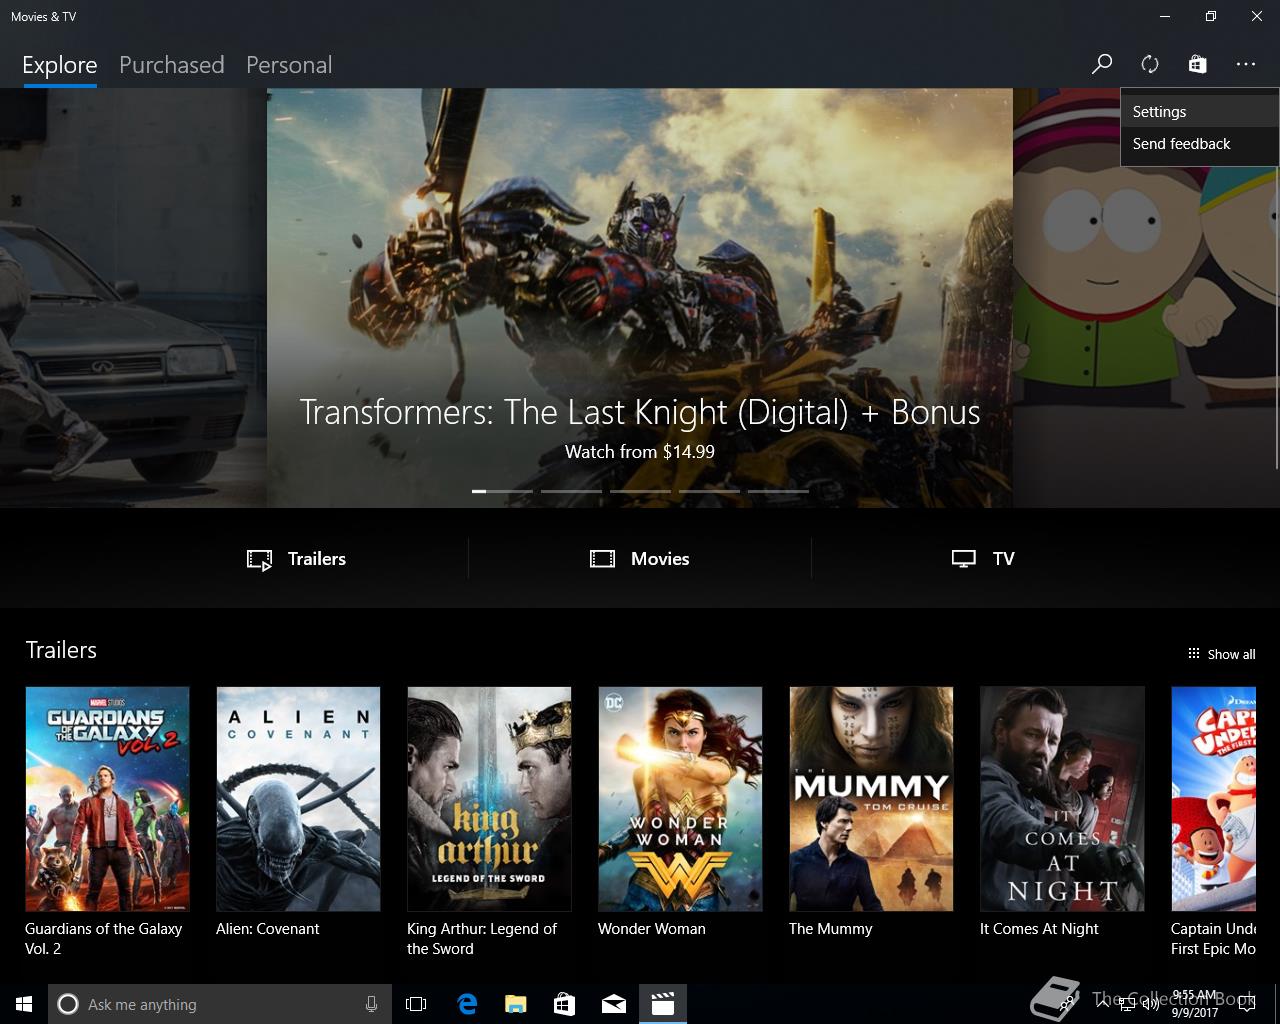Open the Windows Start button
Screen dimensions: 1280x1024
click(24, 1004)
